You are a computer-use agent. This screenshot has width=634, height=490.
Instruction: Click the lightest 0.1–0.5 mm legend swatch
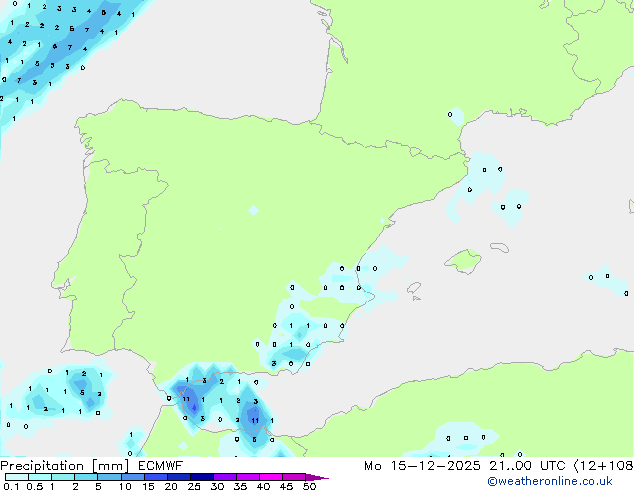[x=17, y=477]
